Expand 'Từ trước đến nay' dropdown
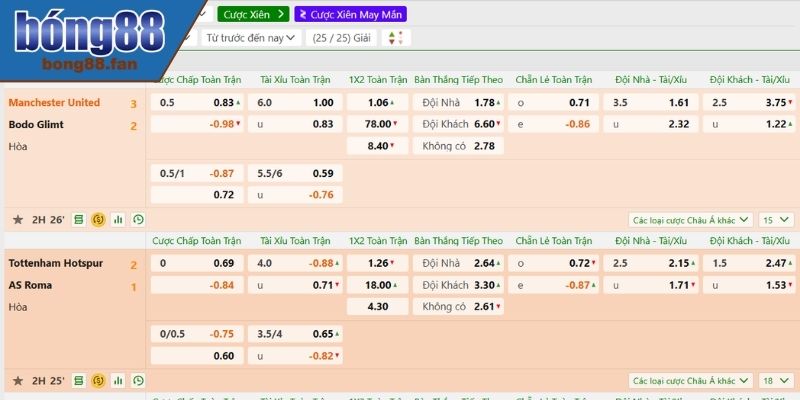The width and height of the screenshot is (800, 400). 251,38
